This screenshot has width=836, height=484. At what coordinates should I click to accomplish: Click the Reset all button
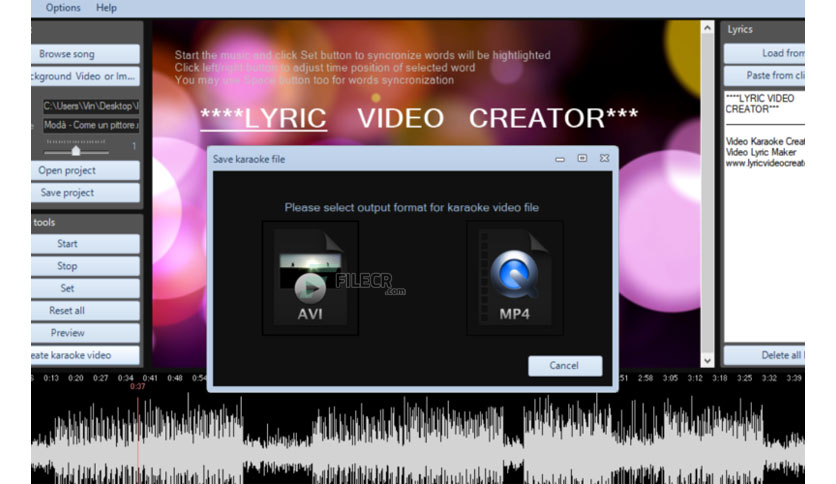point(85,311)
